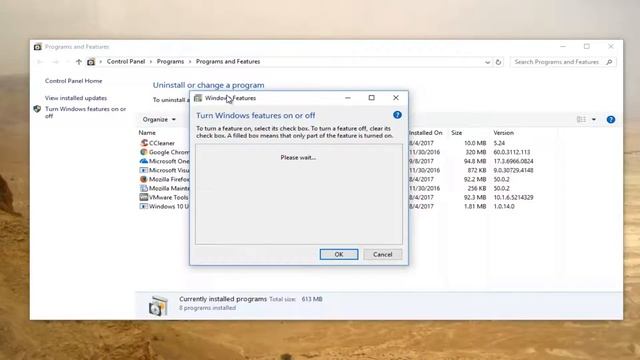Viewport: 640px width, 360px height.
Task: Click the help icon in Programs and Features toolbar
Action: click(611, 120)
